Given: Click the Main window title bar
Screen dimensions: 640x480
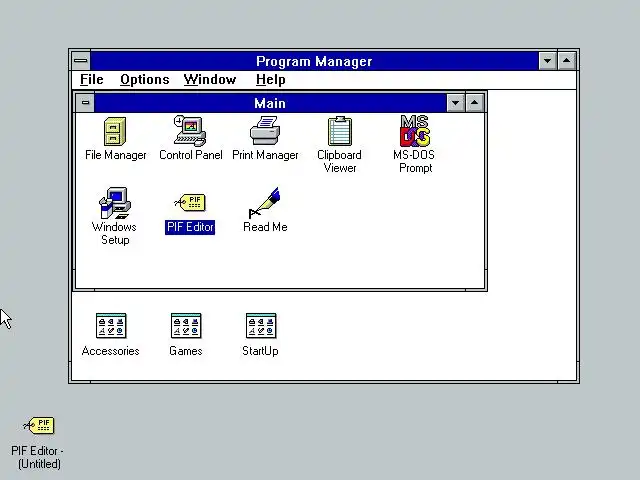Looking at the screenshot, I should (x=270, y=103).
